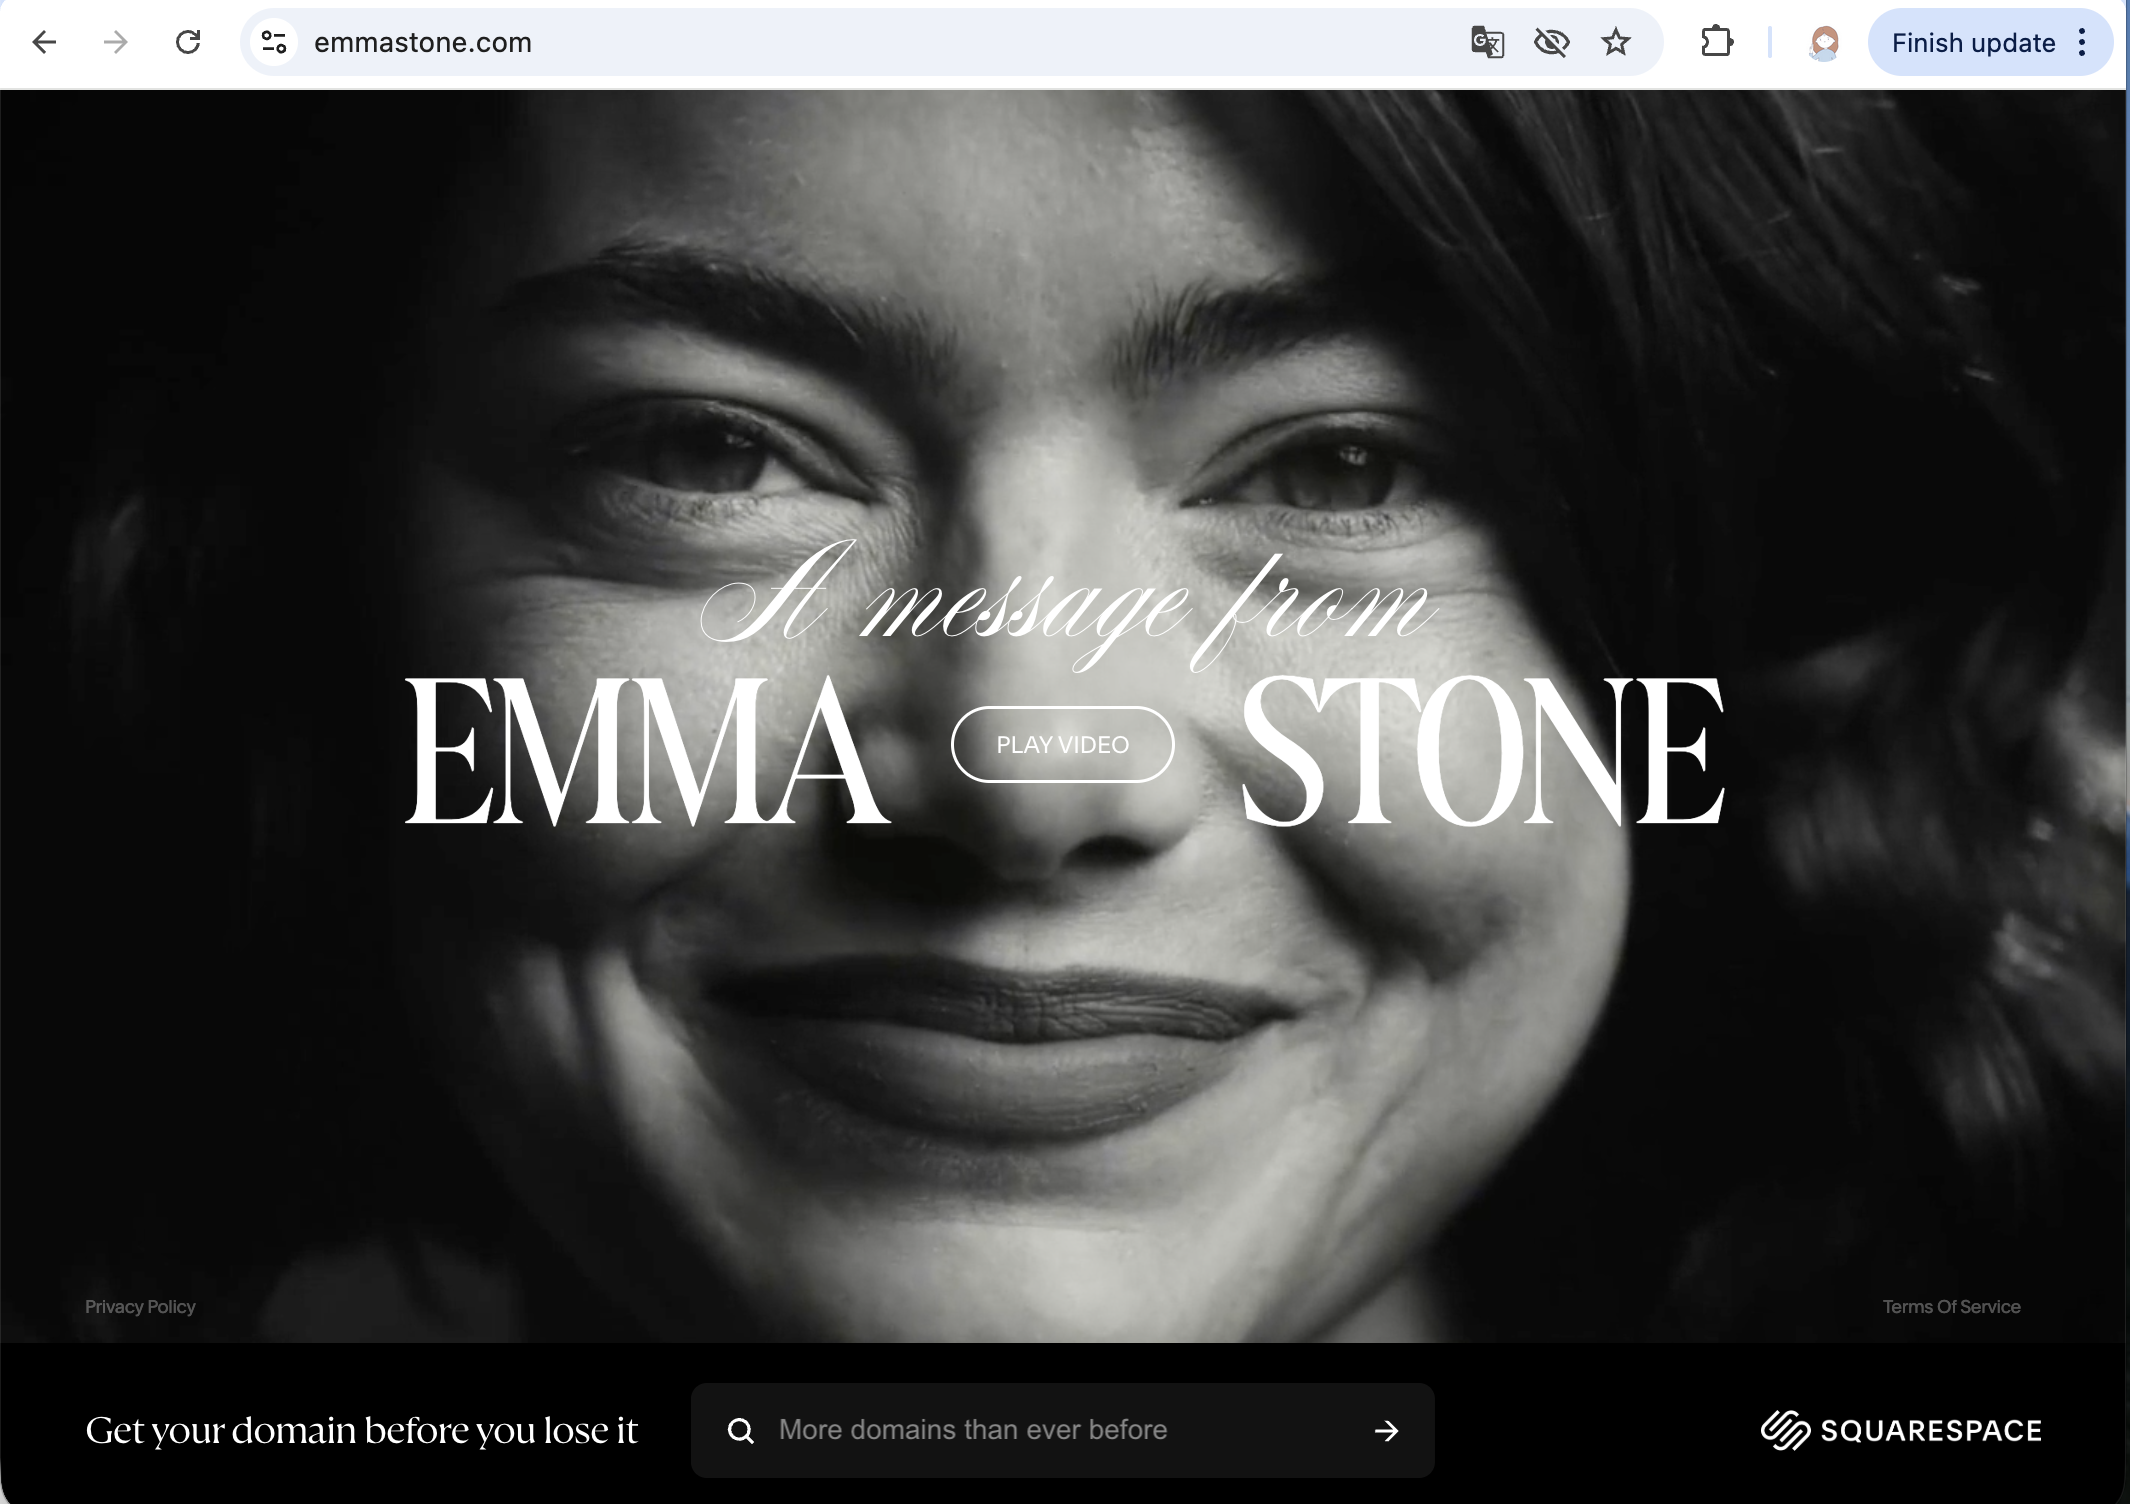This screenshot has width=2130, height=1504.
Task: Click the browser forward arrow
Action: 116,42
